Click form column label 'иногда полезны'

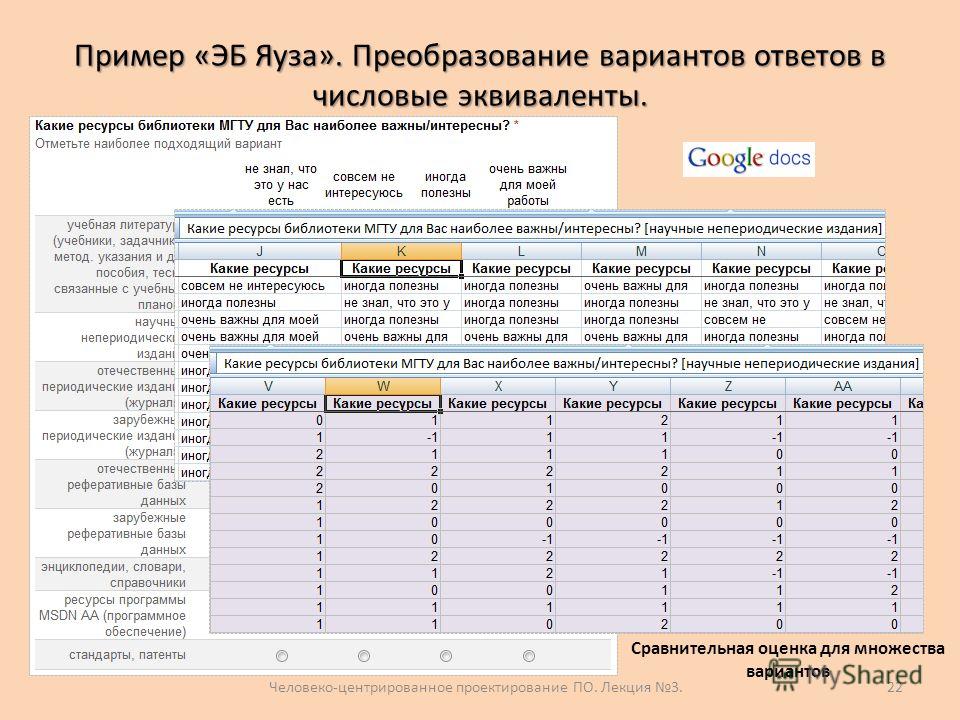446,184
